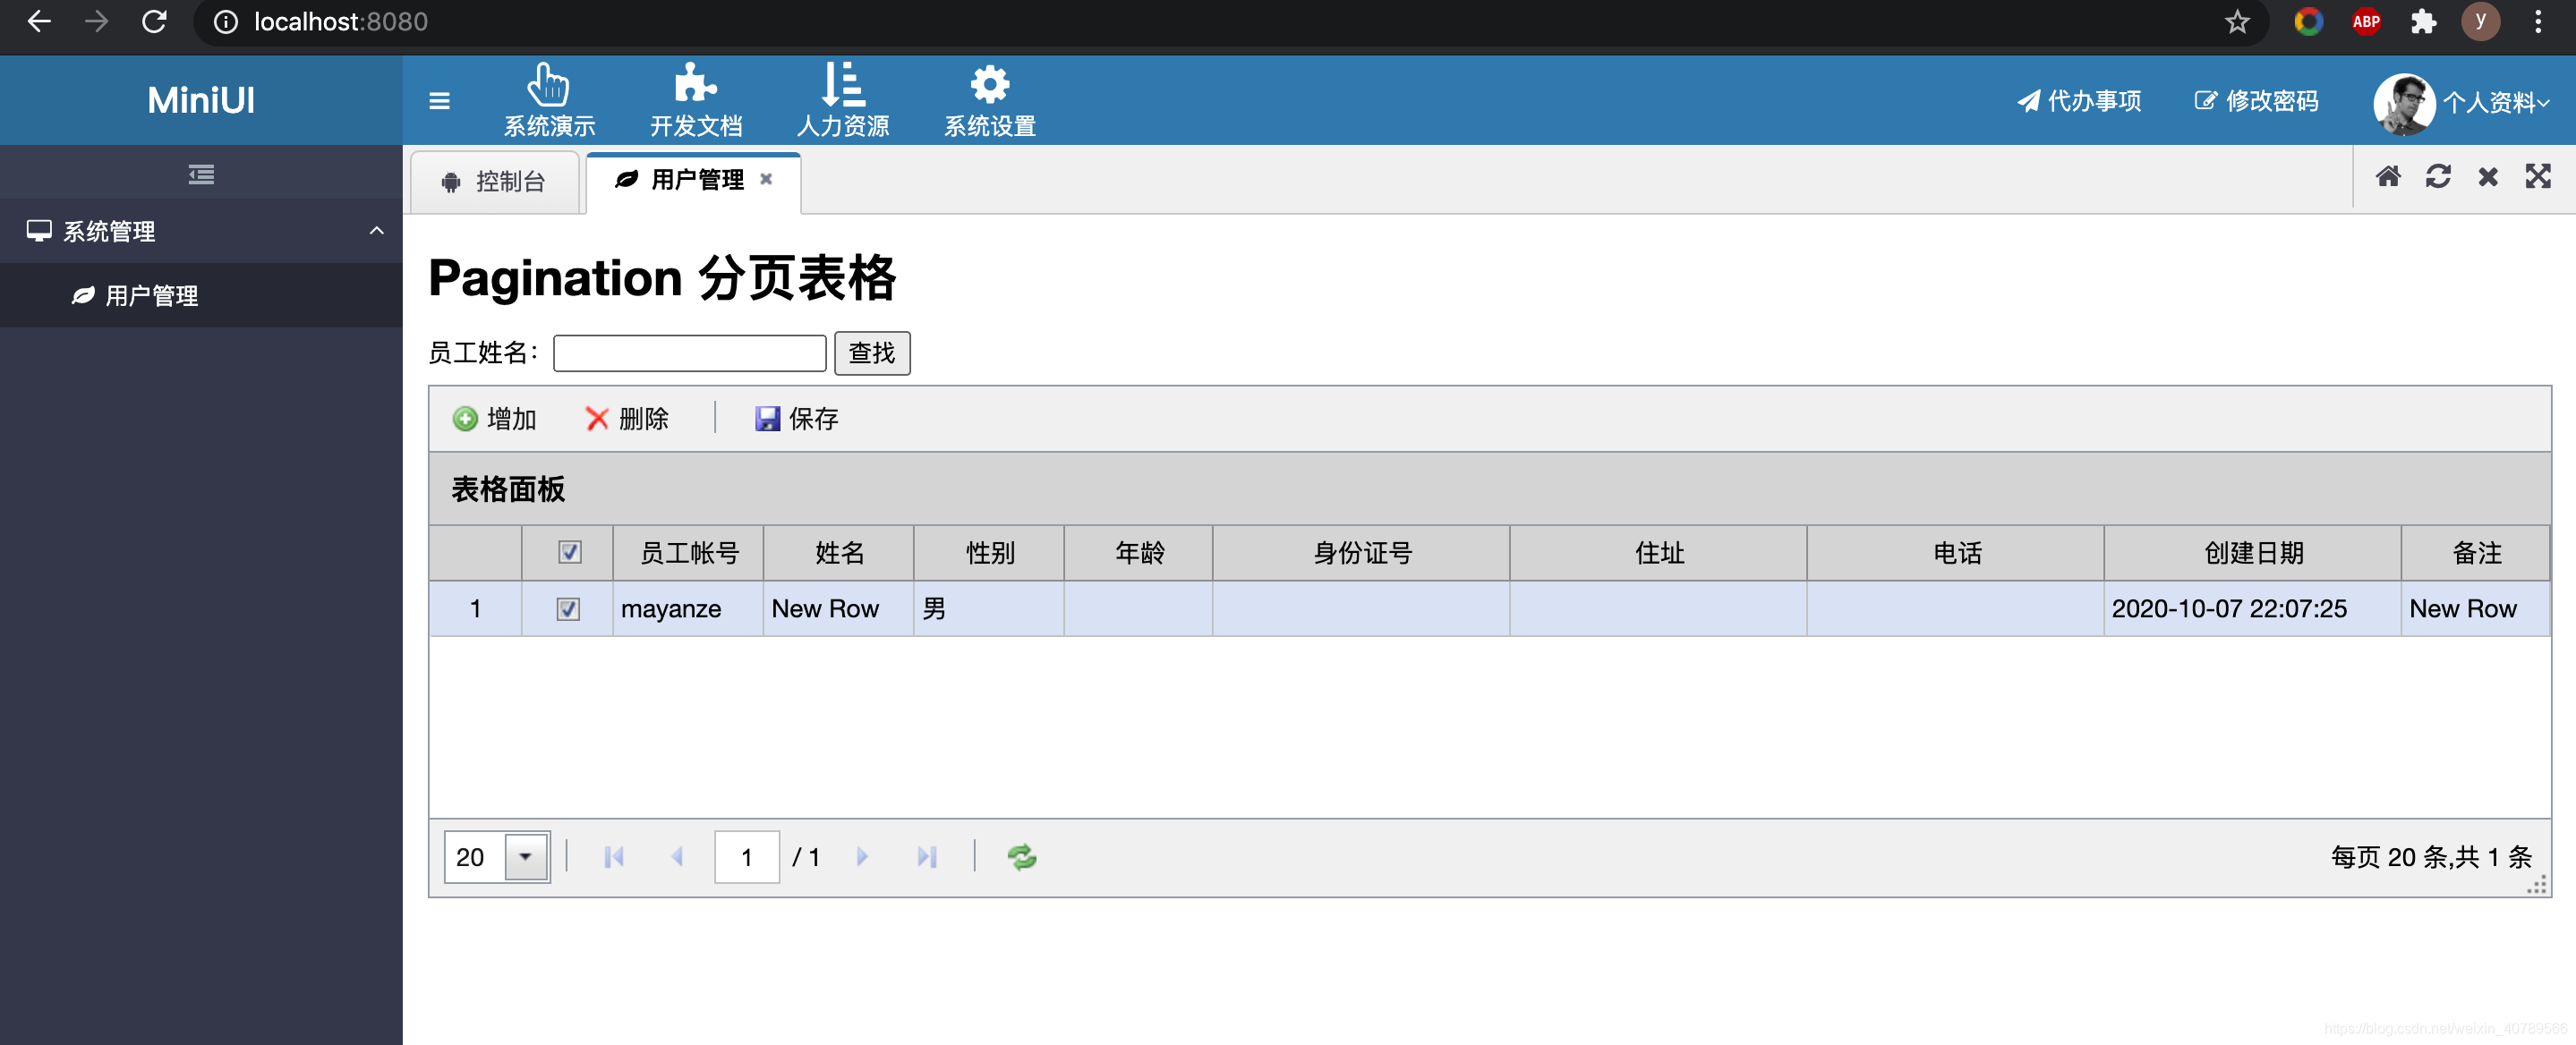Toggle select-all checkbox in table header
This screenshot has height=1045, width=2576.
click(x=569, y=553)
